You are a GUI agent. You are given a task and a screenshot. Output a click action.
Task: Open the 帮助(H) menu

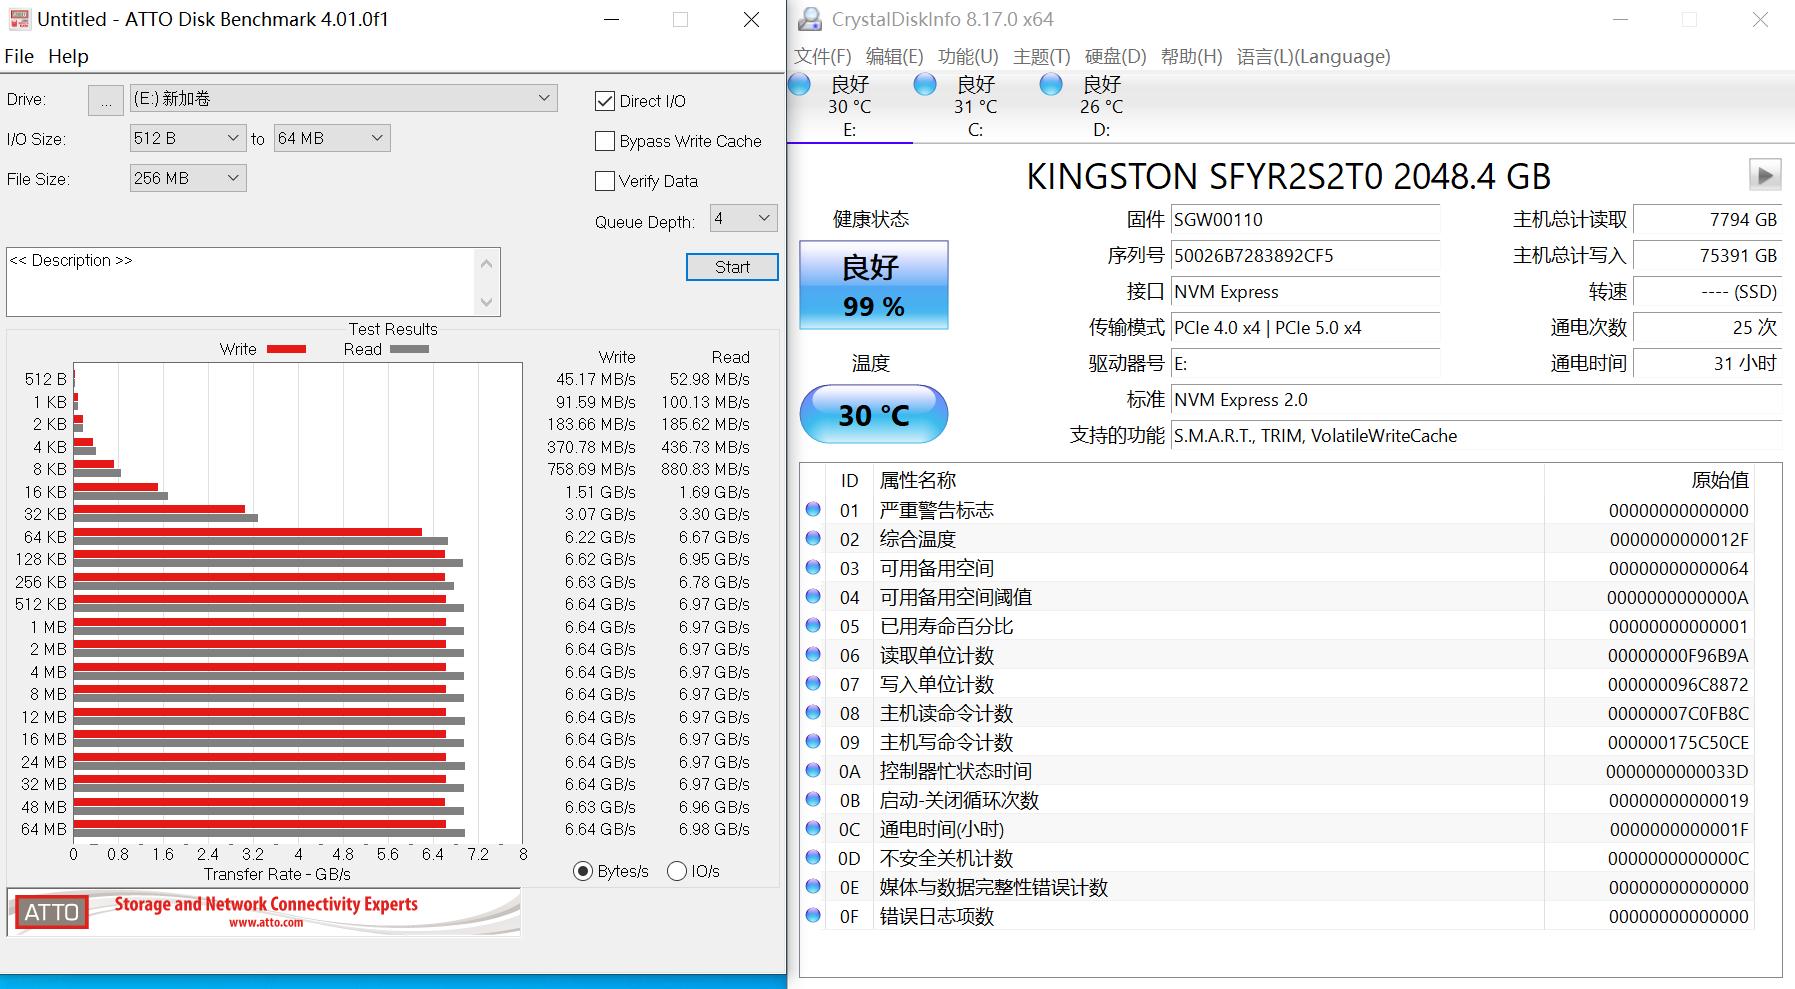(1191, 56)
